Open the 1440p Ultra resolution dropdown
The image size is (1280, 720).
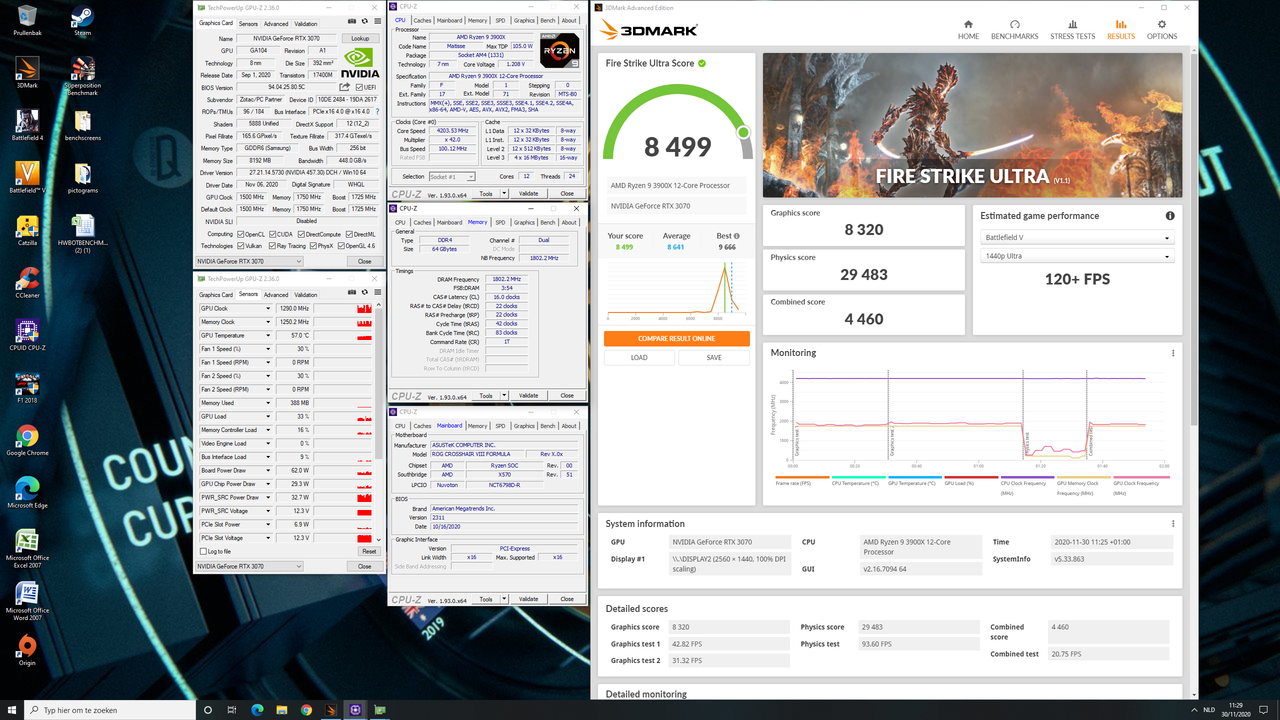click(x=1075, y=257)
